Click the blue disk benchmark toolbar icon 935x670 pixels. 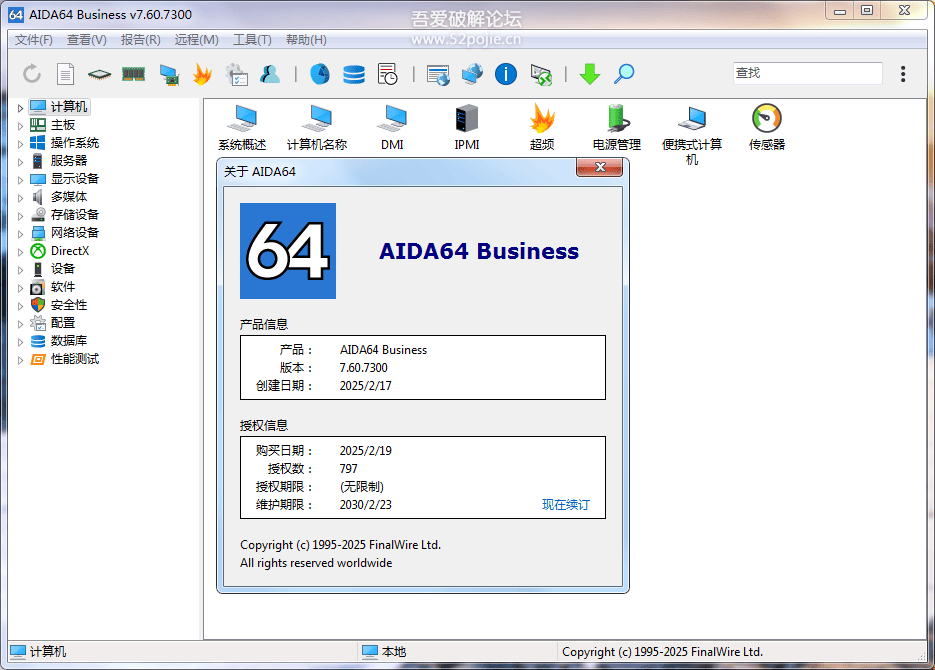(x=320, y=74)
